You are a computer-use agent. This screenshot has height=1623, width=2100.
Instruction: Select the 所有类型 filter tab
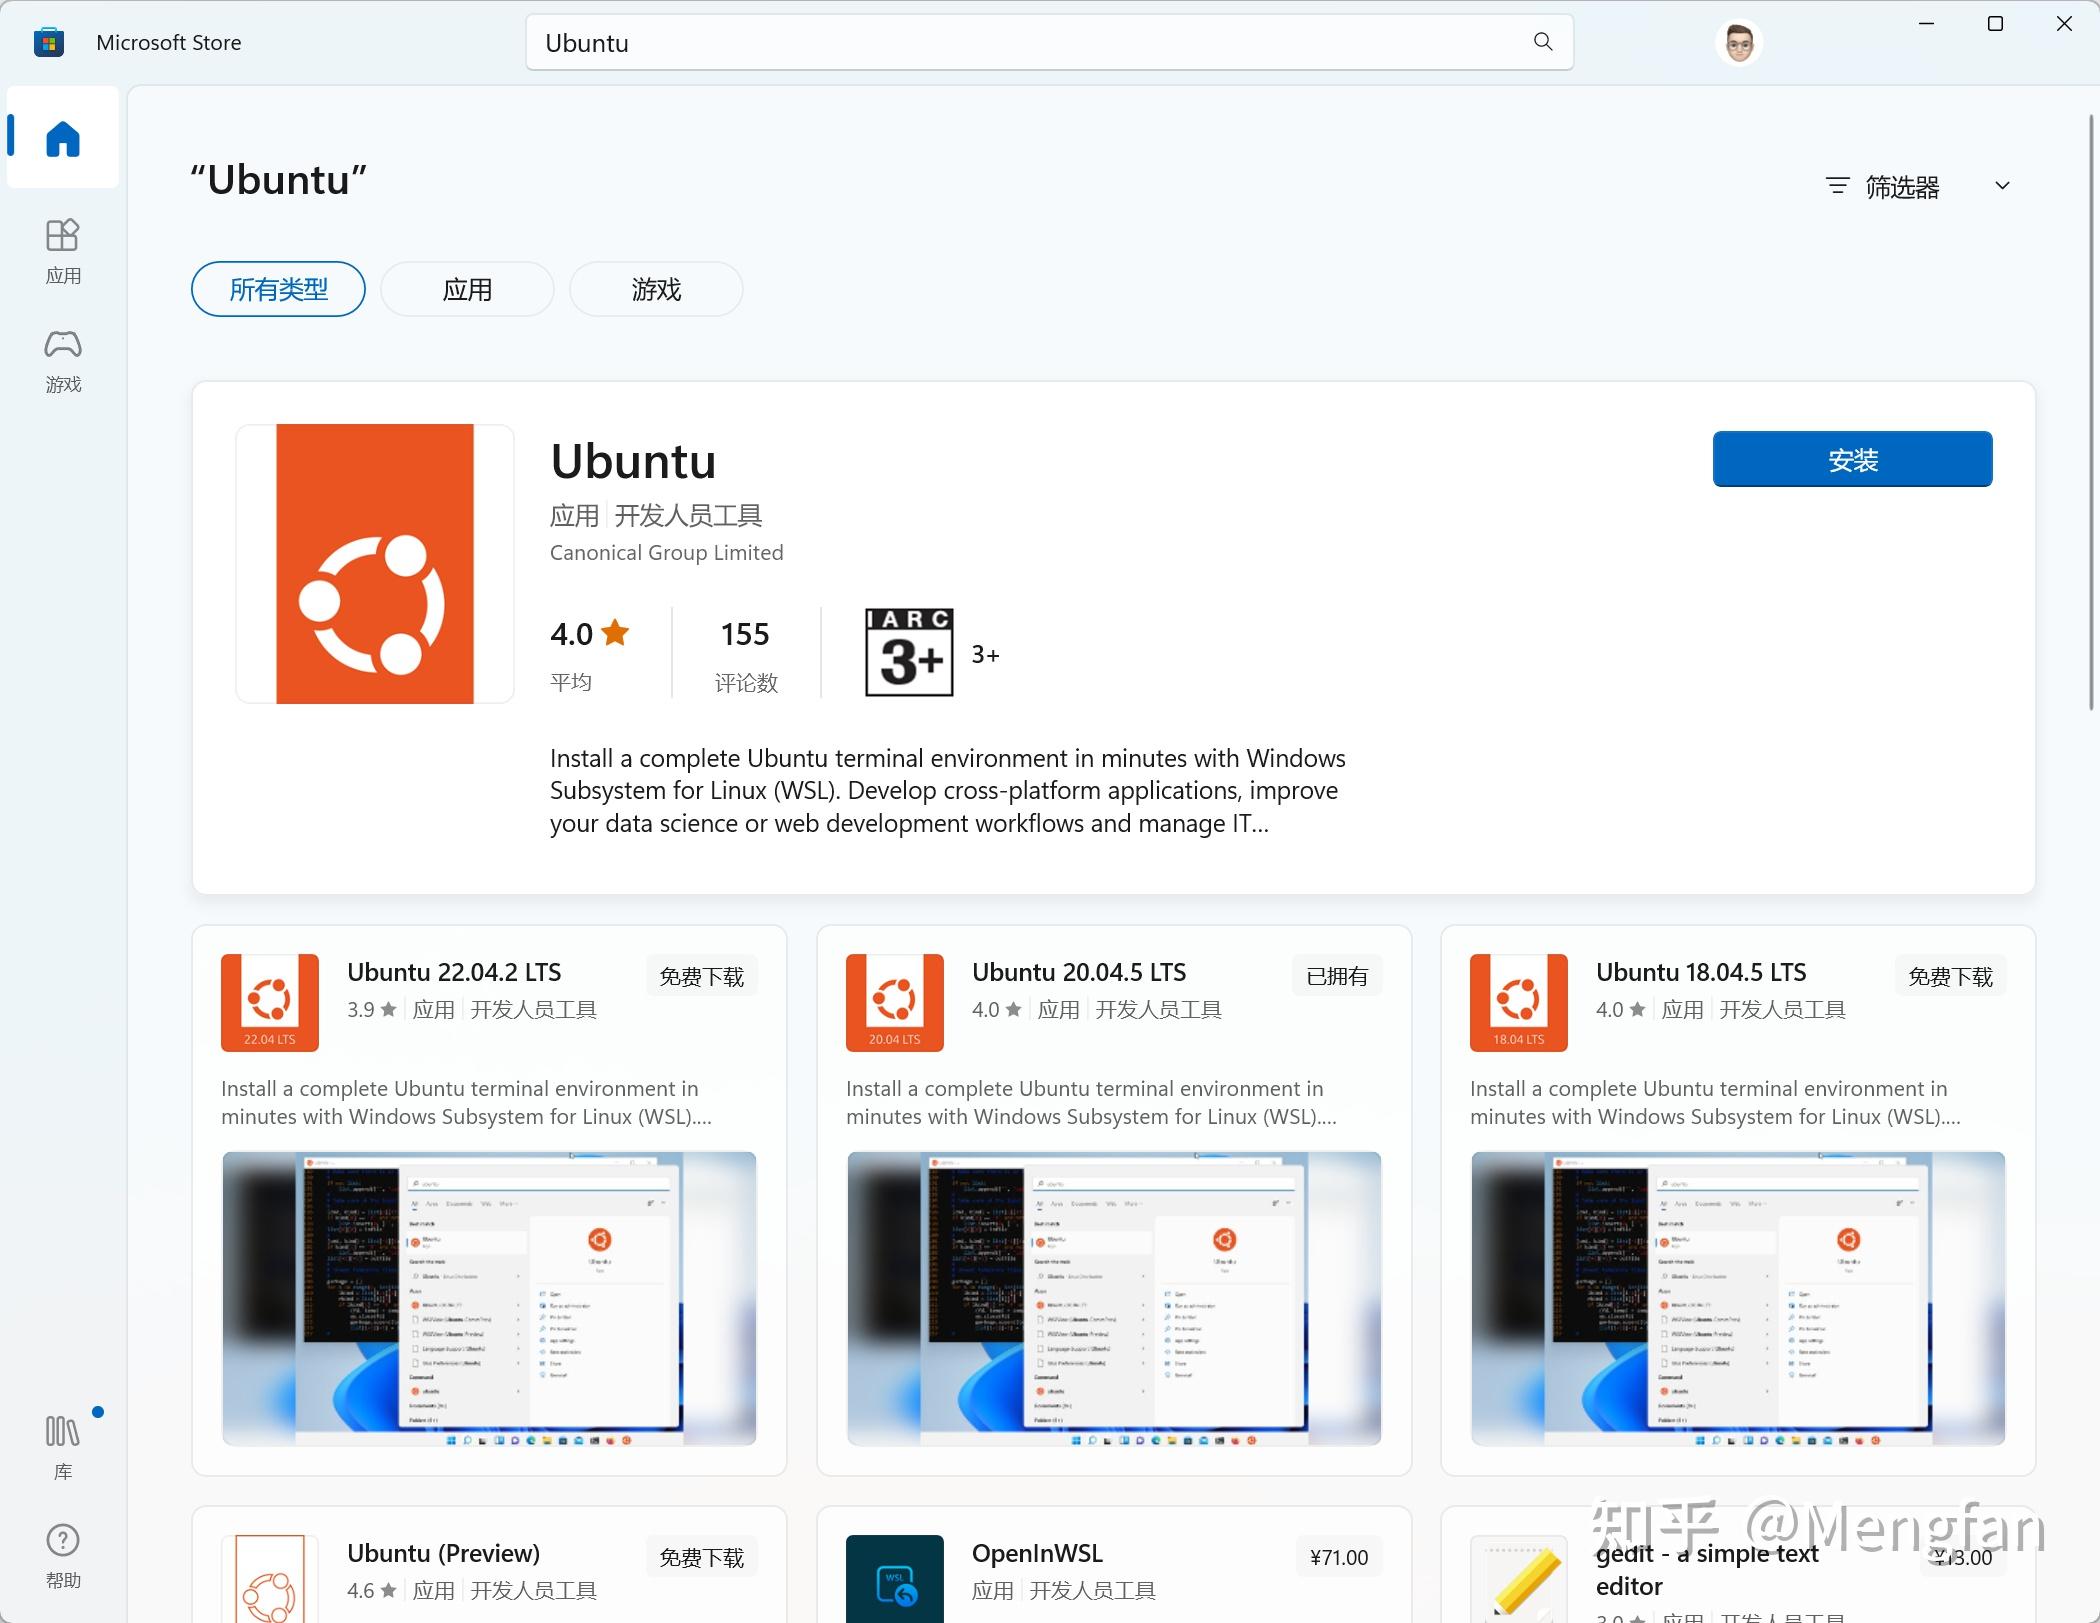tap(278, 289)
